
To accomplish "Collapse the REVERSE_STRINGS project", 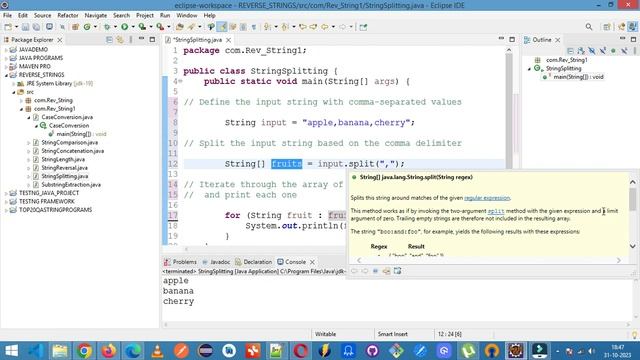I will (x=6, y=75).
